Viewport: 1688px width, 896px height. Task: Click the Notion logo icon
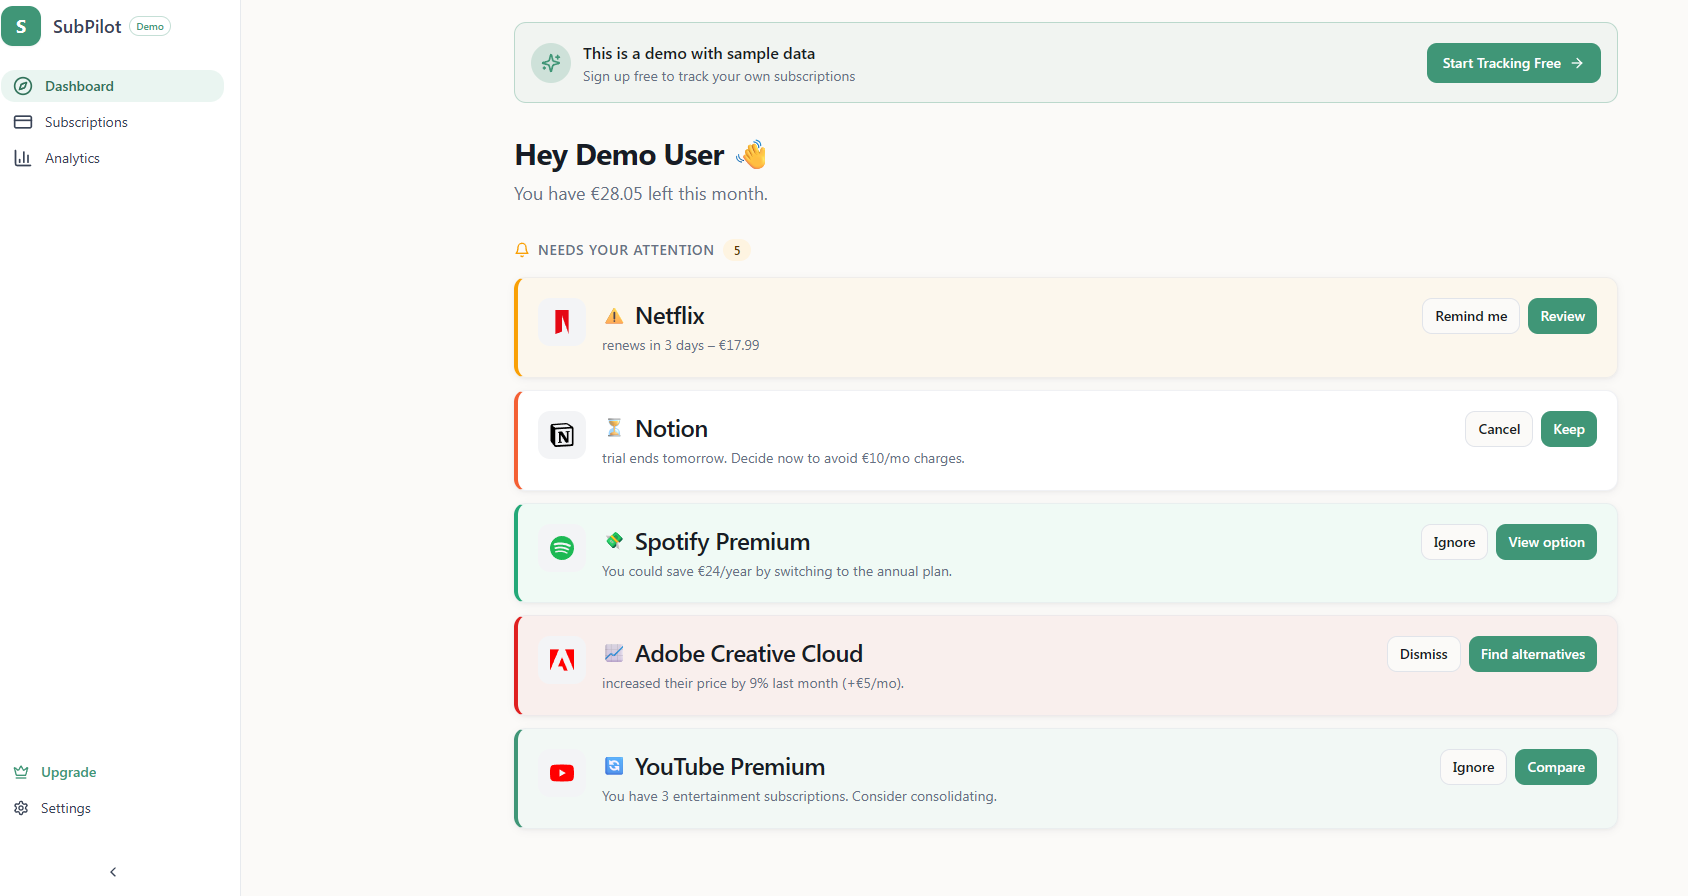coord(562,435)
